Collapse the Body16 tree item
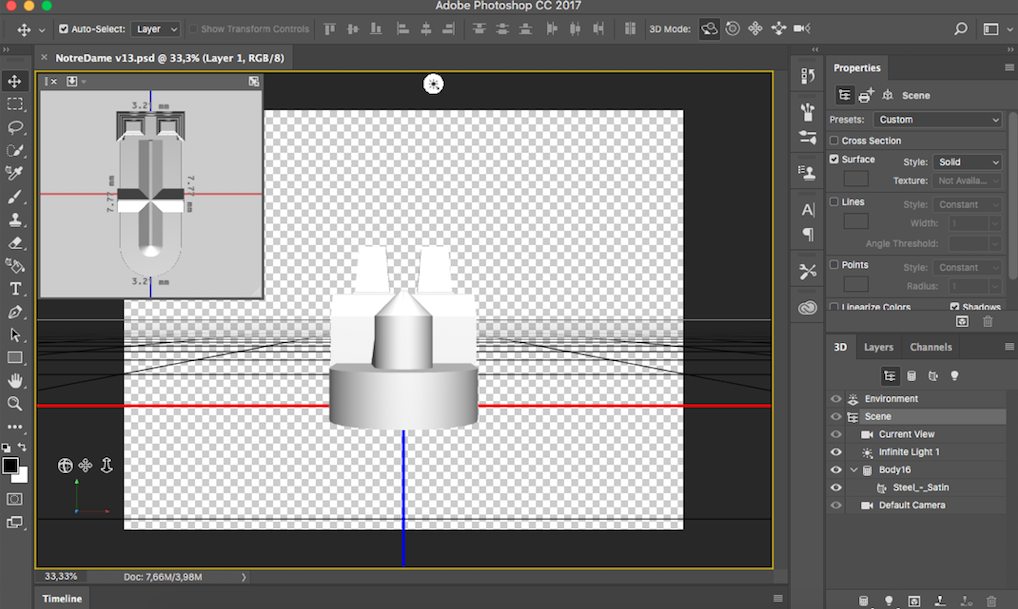The height and width of the screenshot is (609, 1018). point(853,470)
